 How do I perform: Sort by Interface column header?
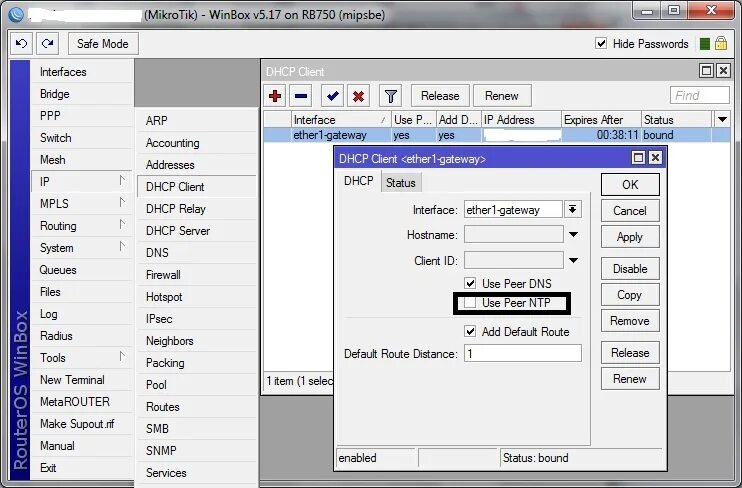341,120
